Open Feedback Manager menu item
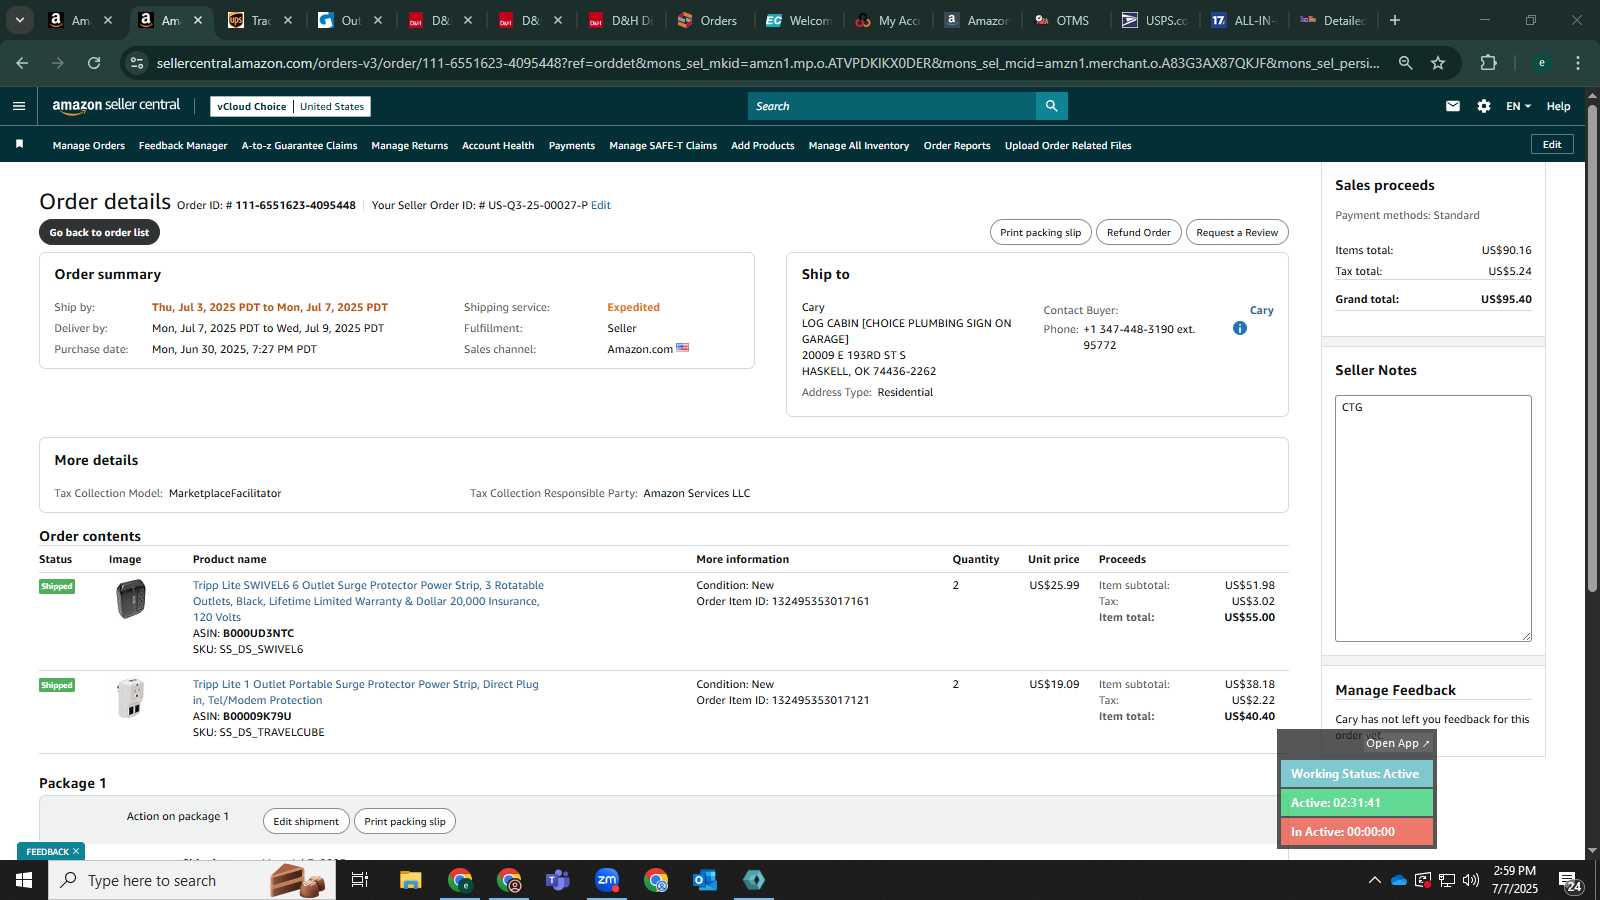The image size is (1600, 900). [183, 145]
